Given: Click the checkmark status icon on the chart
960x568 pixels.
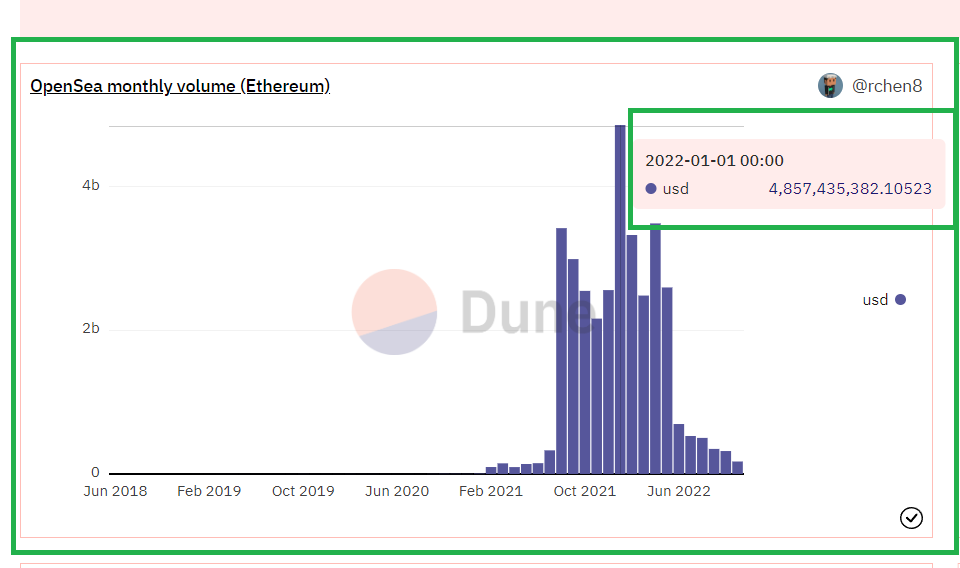Looking at the screenshot, I should [911, 518].
